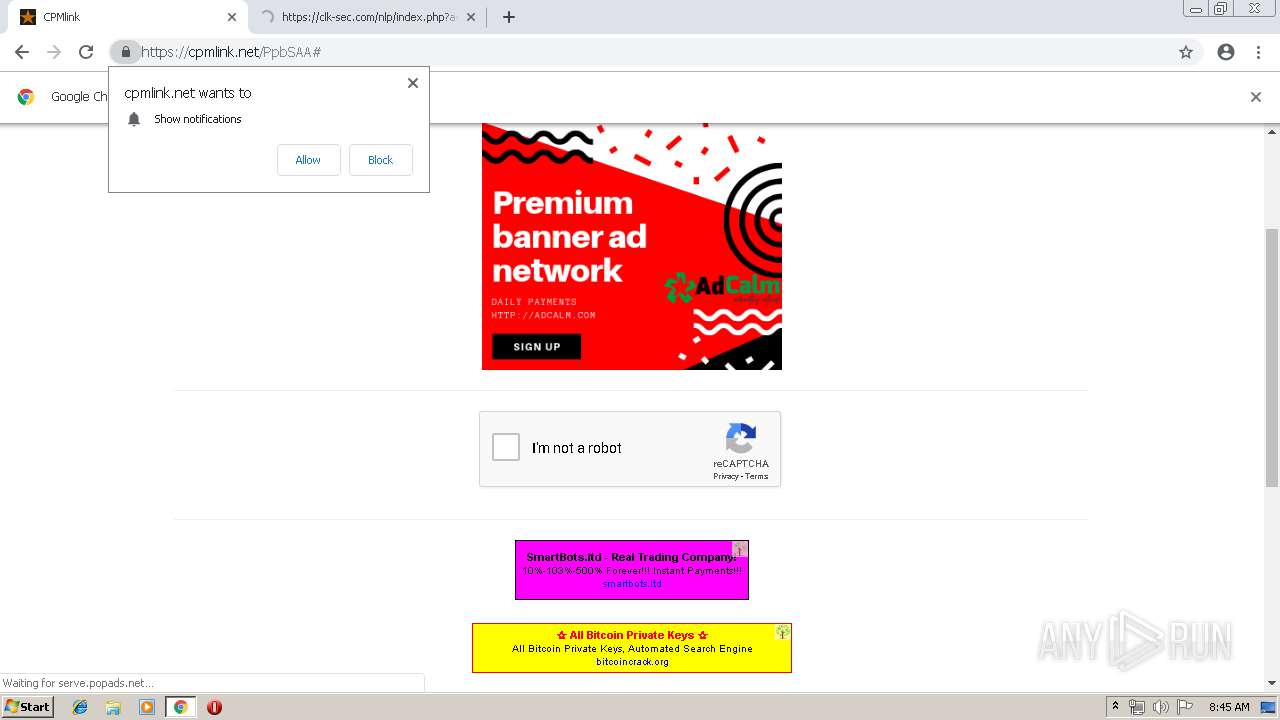This screenshot has width=1280, height=720.
Task: Click the SIGN UP button on AdCalm banner
Action: pyautogui.click(x=536, y=347)
